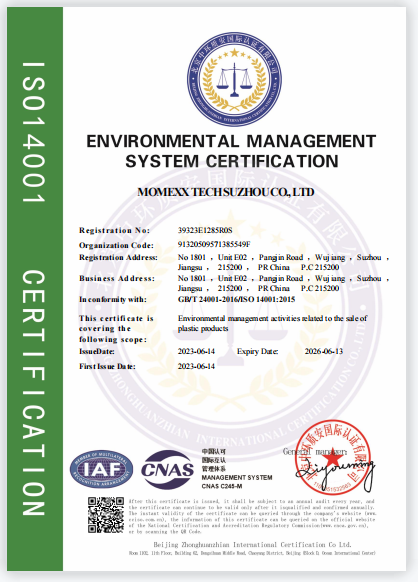The width and height of the screenshot is (418, 582).
Task: Click the certification body scales logo
Action: (x=234, y=79)
